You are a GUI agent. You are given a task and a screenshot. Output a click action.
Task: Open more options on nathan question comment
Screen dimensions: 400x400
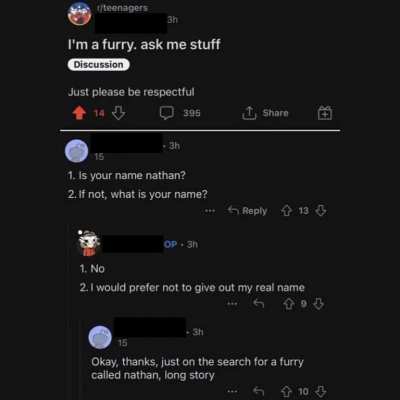(x=210, y=211)
